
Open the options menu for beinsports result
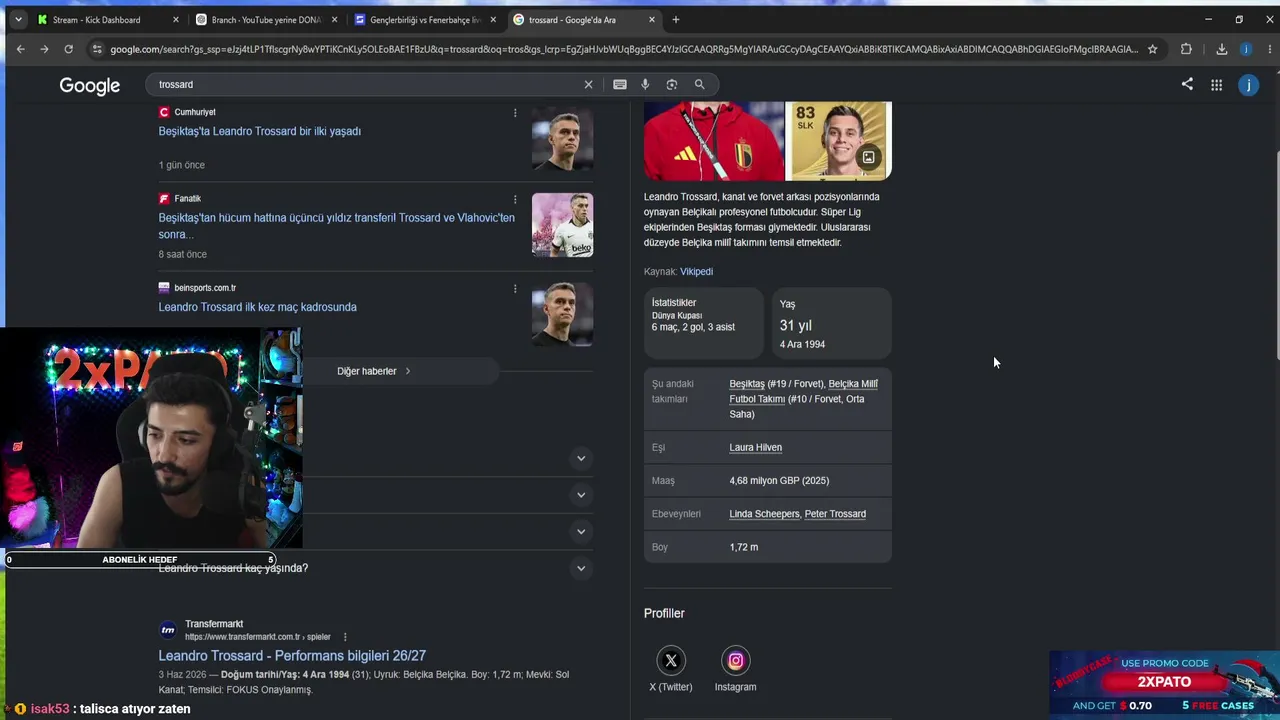(x=515, y=289)
